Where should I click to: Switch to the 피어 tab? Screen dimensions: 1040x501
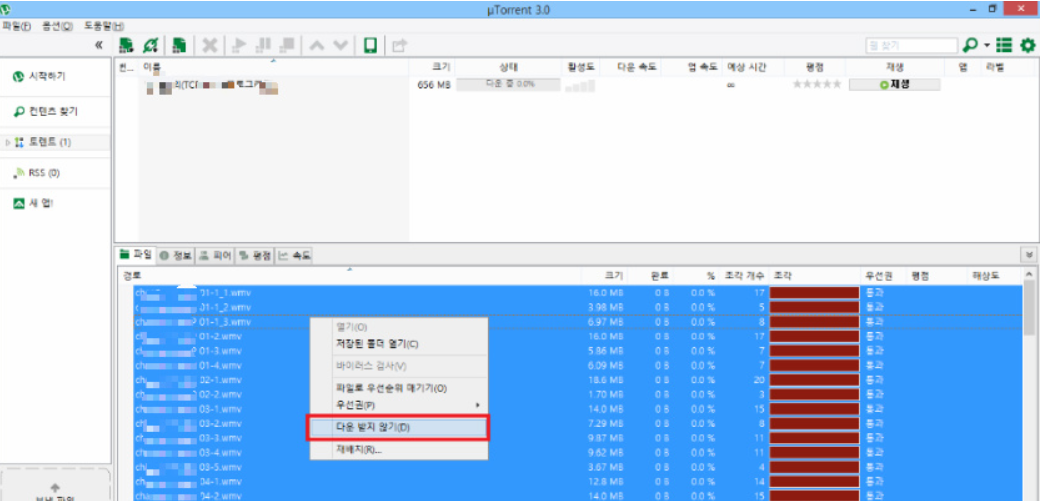click(x=215, y=255)
